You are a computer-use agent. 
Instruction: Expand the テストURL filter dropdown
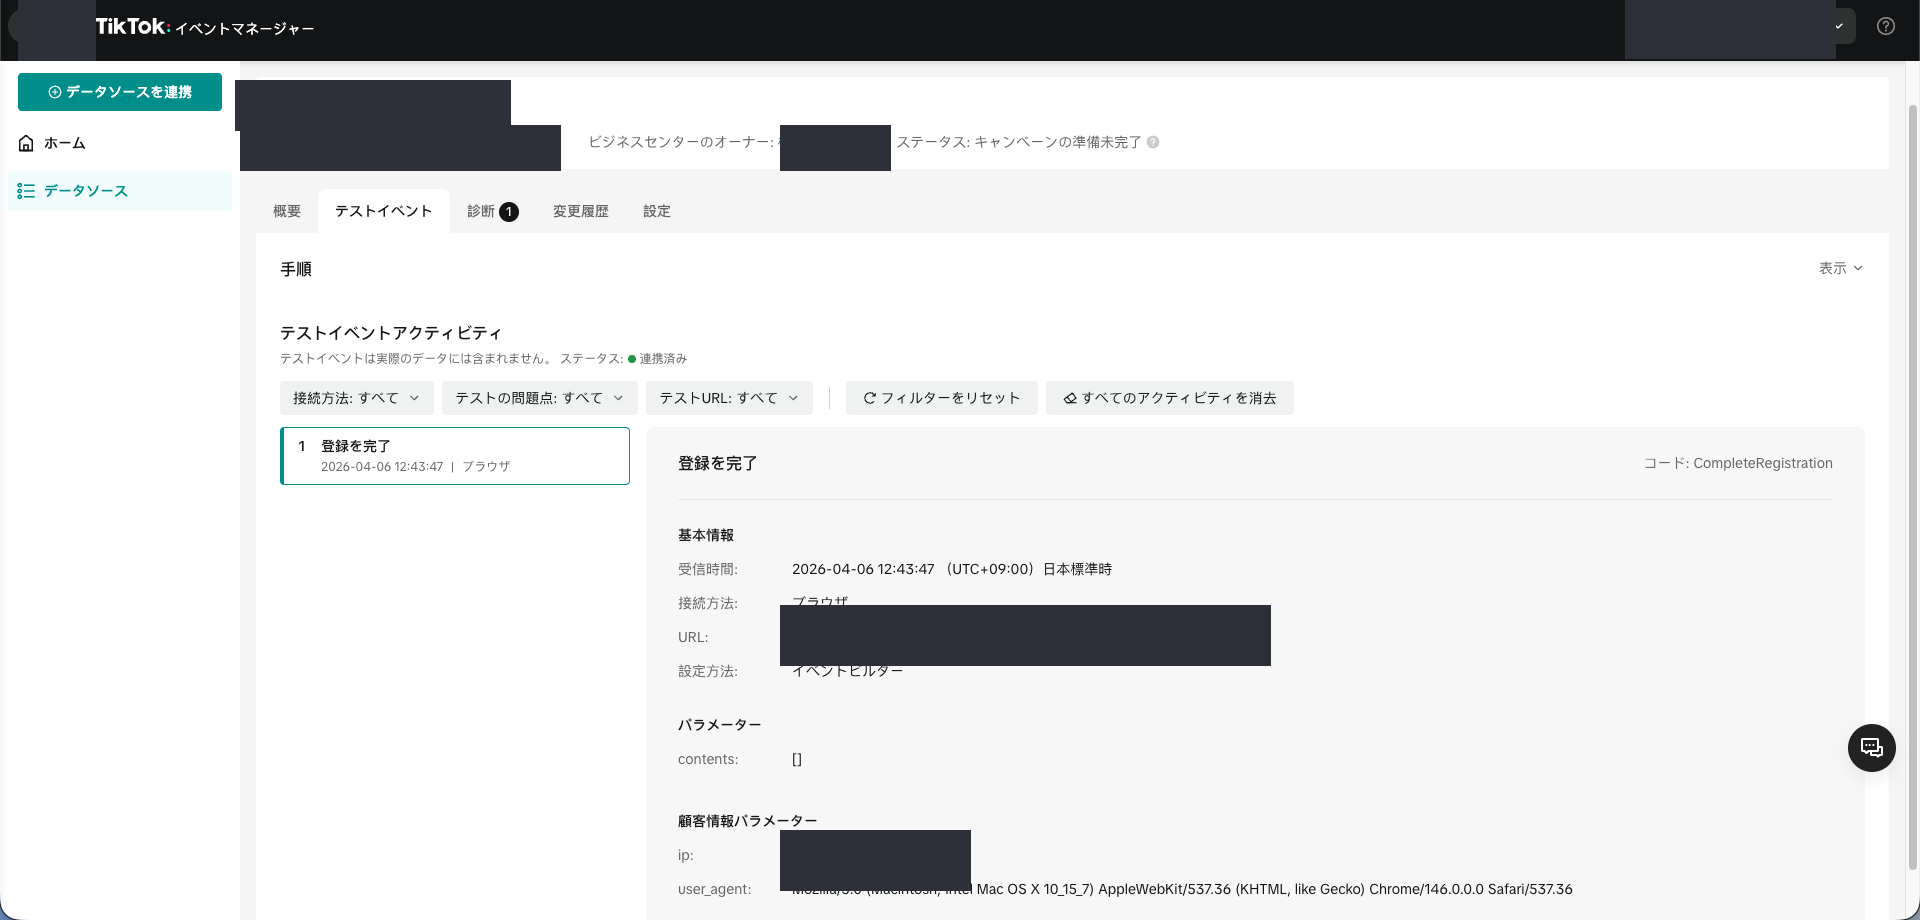tap(728, 397)
